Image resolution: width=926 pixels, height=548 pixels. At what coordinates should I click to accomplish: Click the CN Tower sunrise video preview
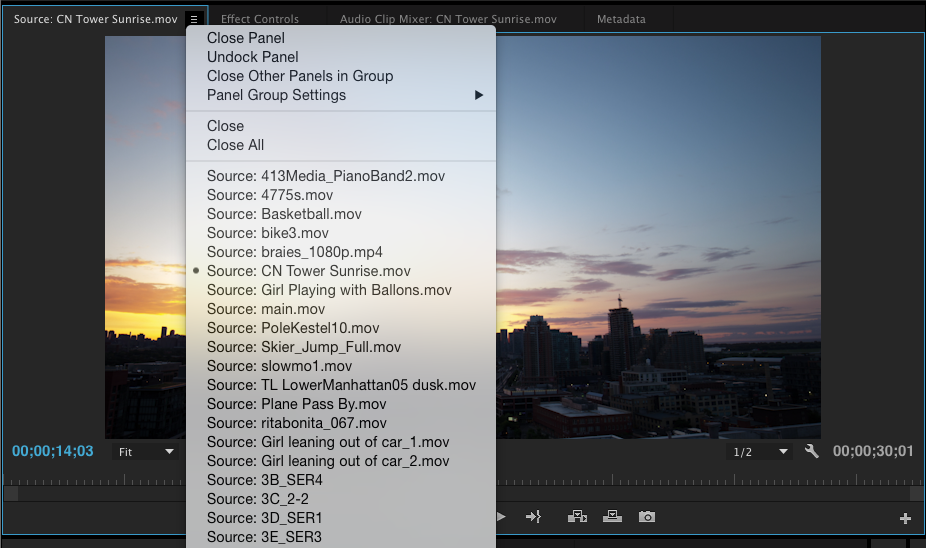tap(658, 237)
